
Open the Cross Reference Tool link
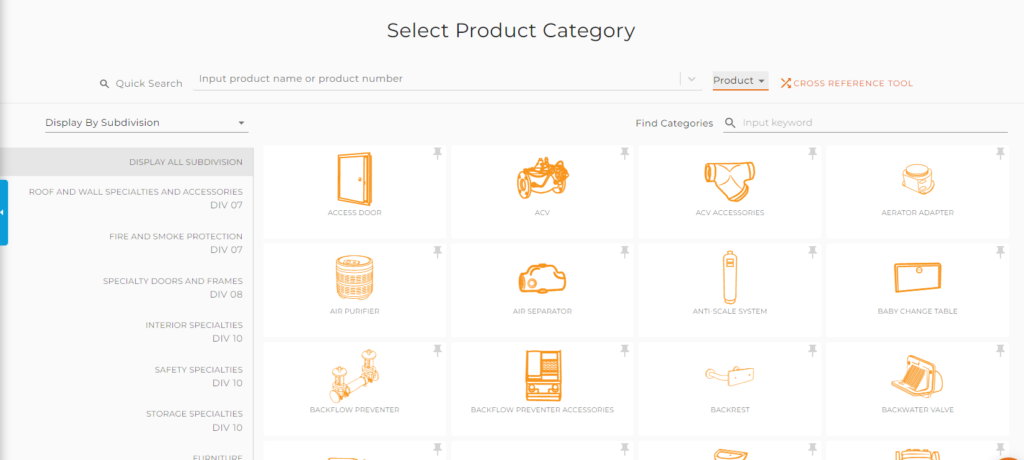pyautogui.click(x=846, y=84)
